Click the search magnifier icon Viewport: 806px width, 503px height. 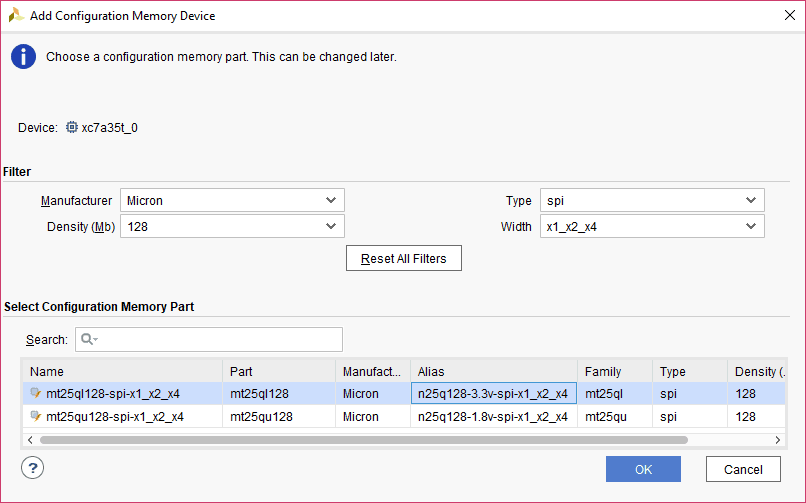pyautogui.click(x=88, y=340)
